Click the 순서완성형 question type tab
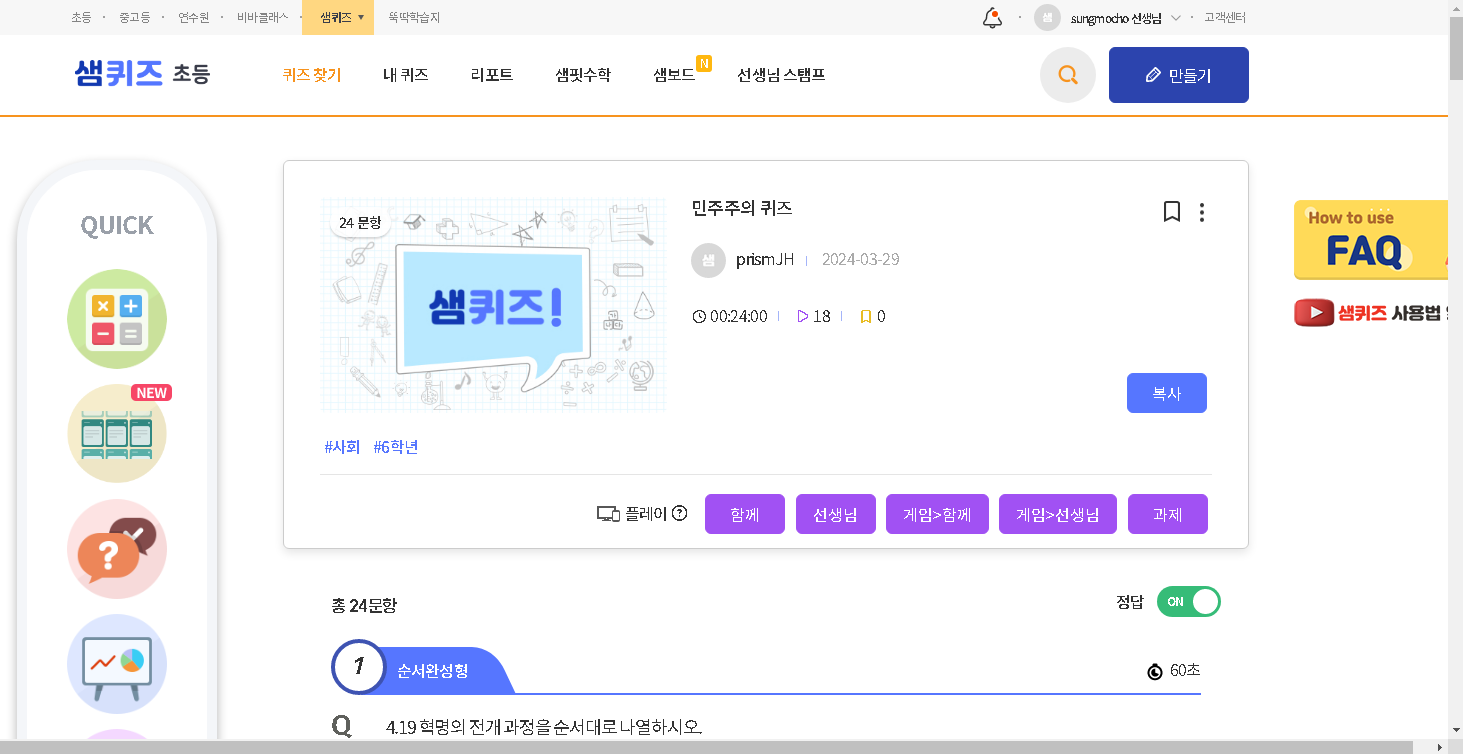 (433, 670)
